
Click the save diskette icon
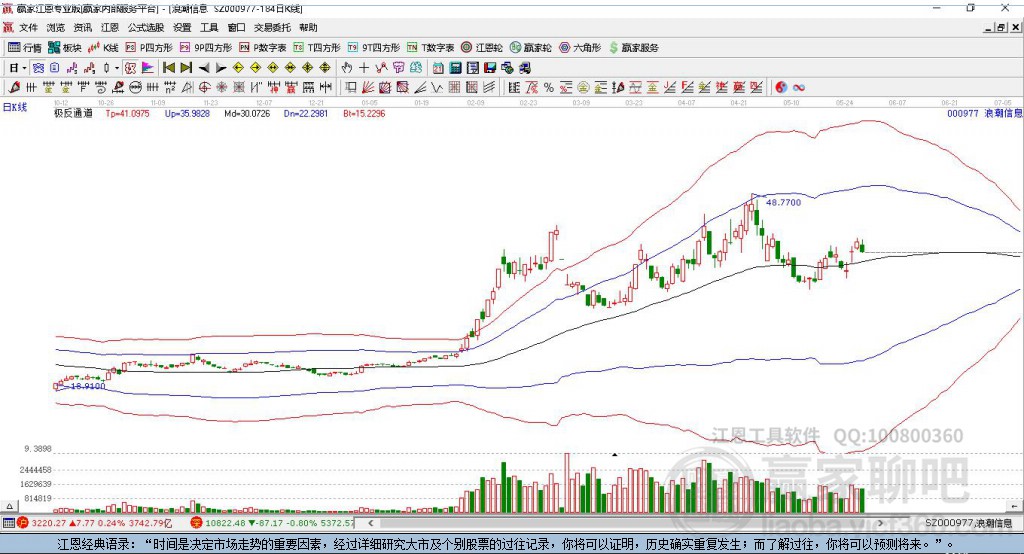click(x=490, y=68)
